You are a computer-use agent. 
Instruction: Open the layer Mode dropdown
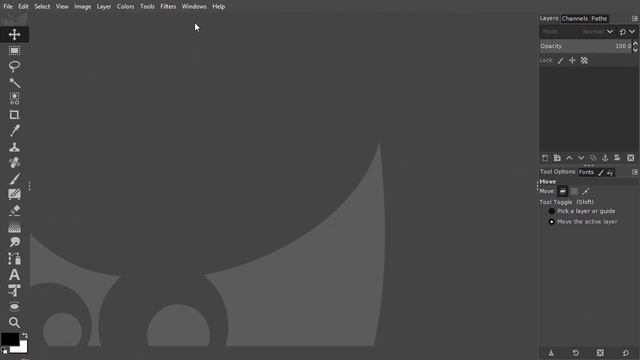[577, 31]
